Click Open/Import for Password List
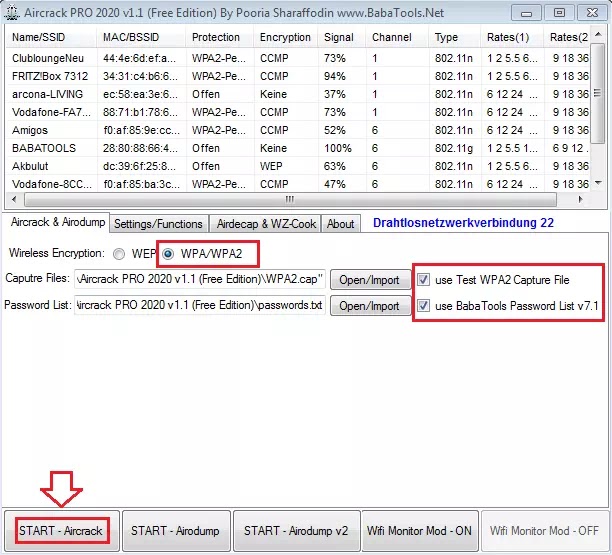 click(x=369, y=306)
